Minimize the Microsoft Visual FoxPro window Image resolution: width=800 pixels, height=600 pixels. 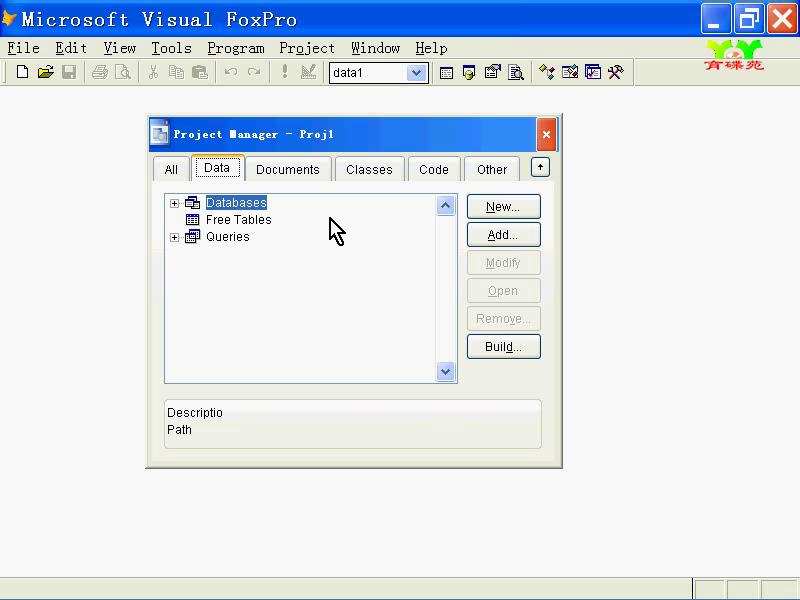pyautogui.click(x=715, y=19)
